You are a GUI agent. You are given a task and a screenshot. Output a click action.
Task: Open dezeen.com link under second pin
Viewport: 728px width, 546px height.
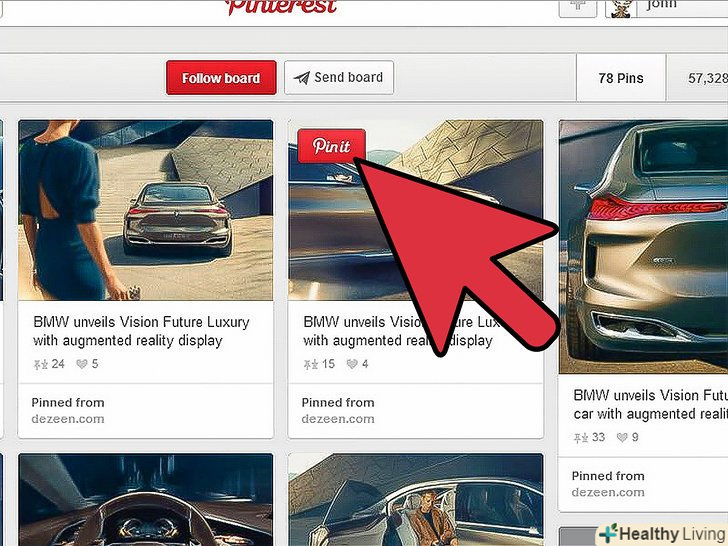click(x=338, y=419)
